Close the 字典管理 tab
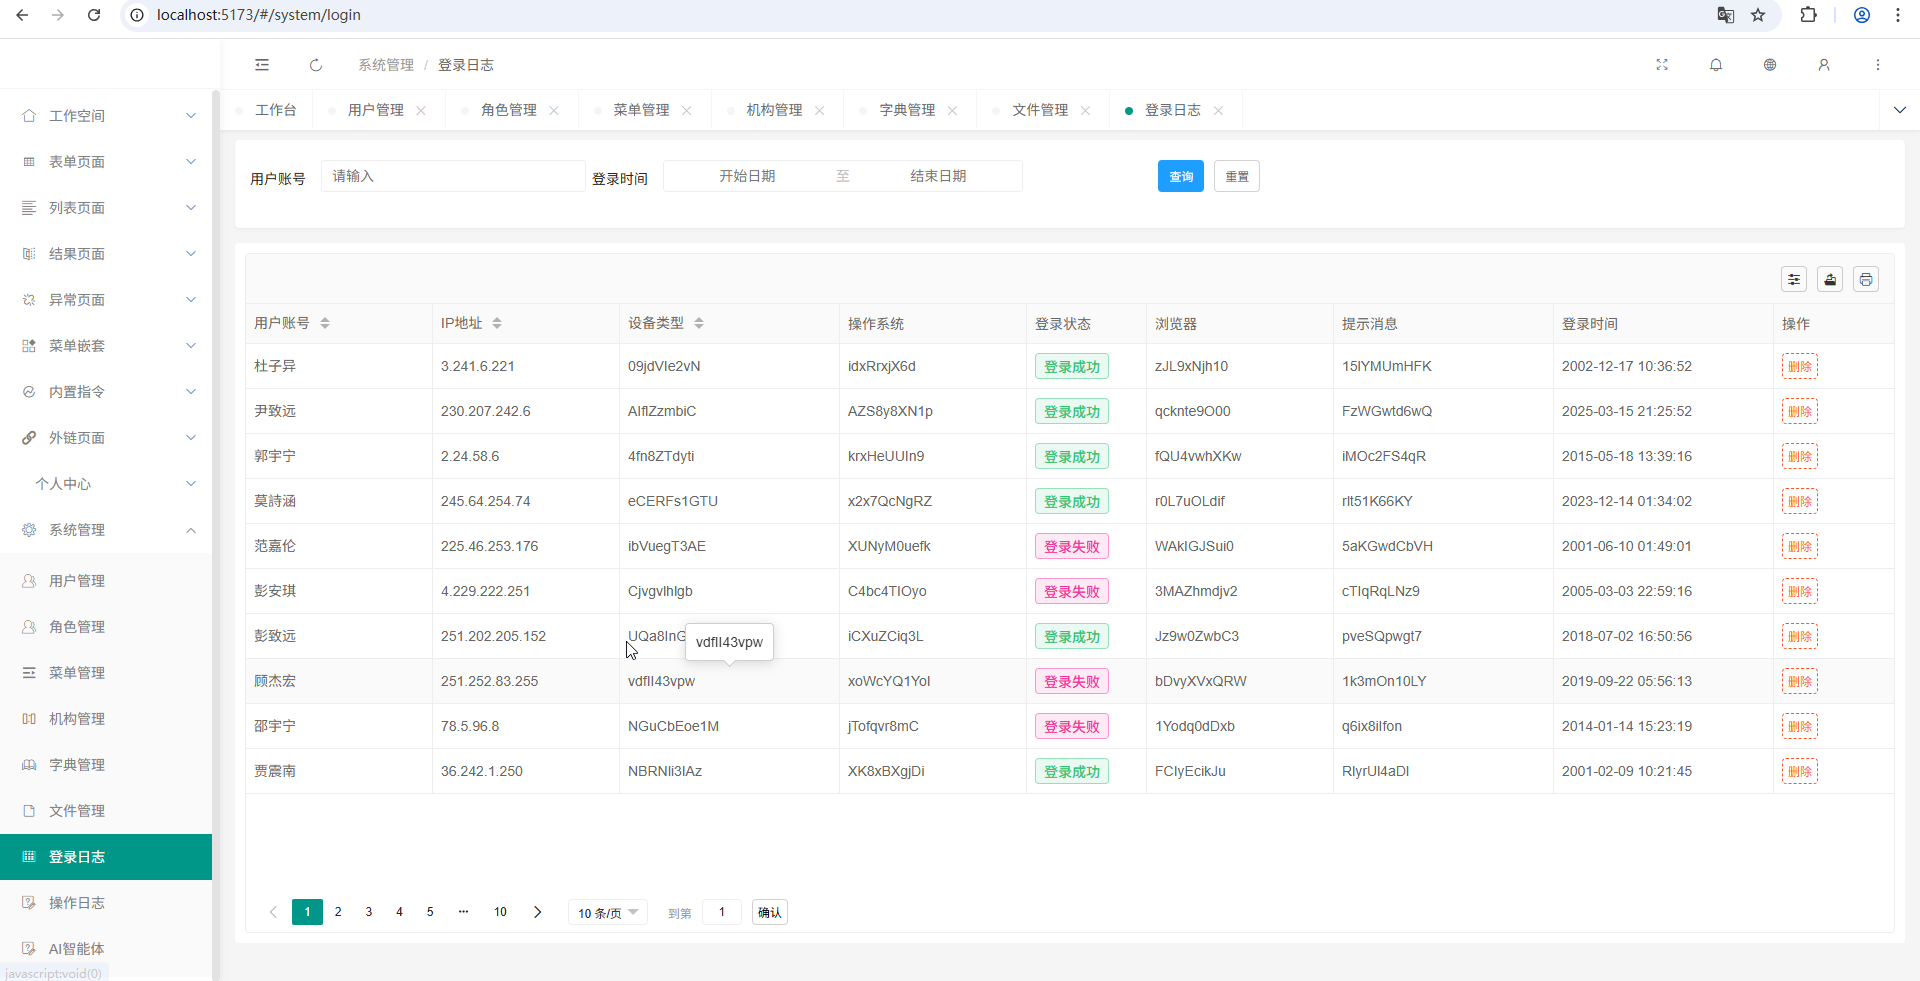 [x=953, y=111]
